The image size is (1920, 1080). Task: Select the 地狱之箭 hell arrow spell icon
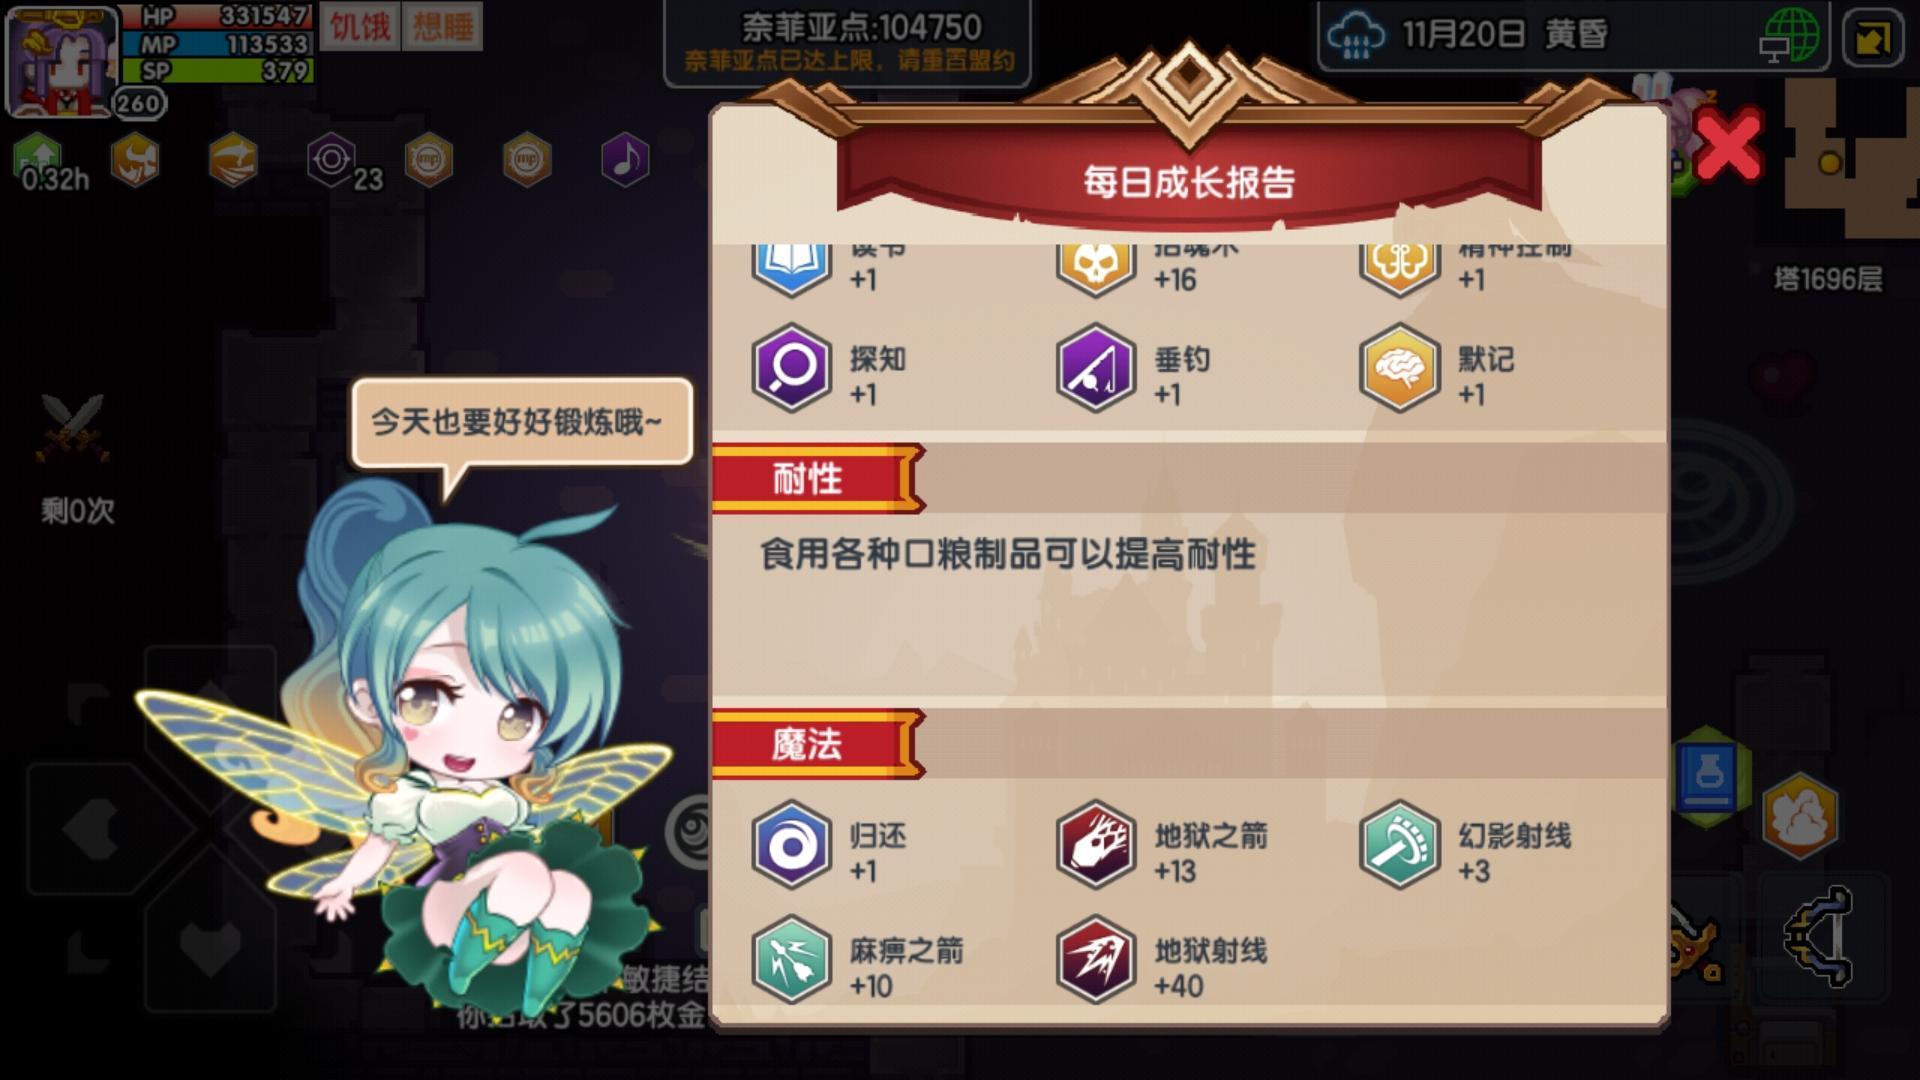tap(1096, 845)
